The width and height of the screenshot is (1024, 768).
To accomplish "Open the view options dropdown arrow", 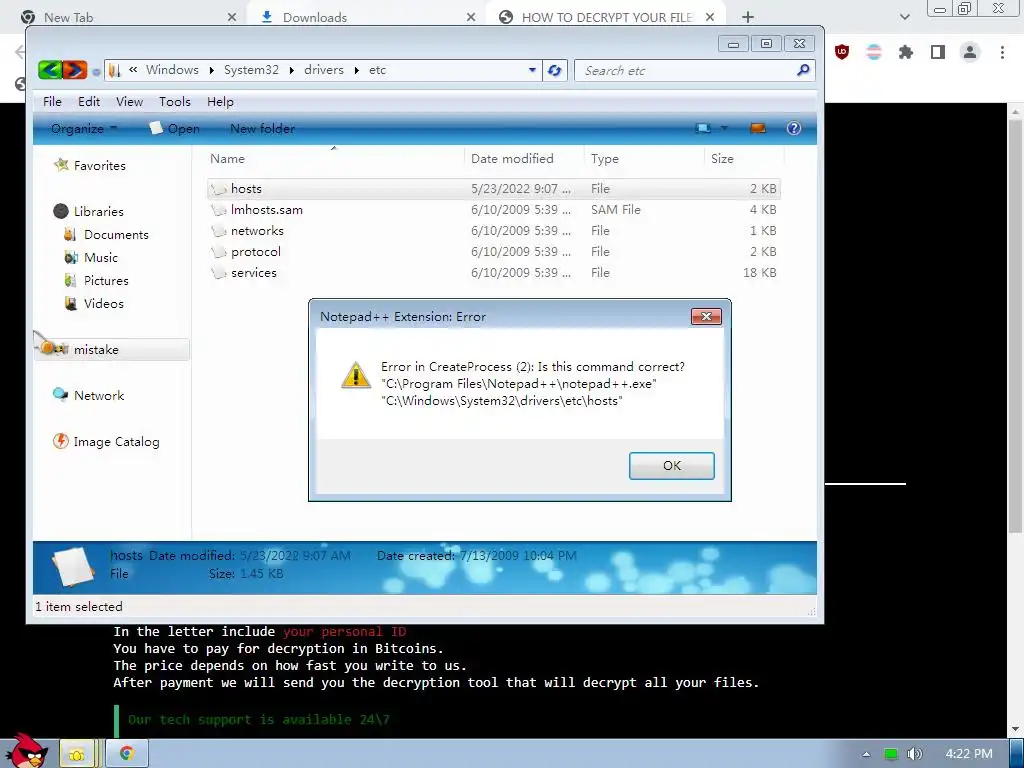I will coord(724,128).
